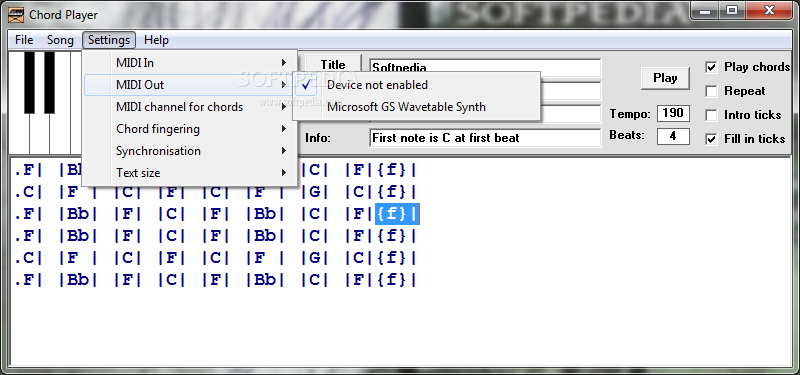Click the first black piano key
Viewport: 800px width, 375px height.
pos(30,82)
